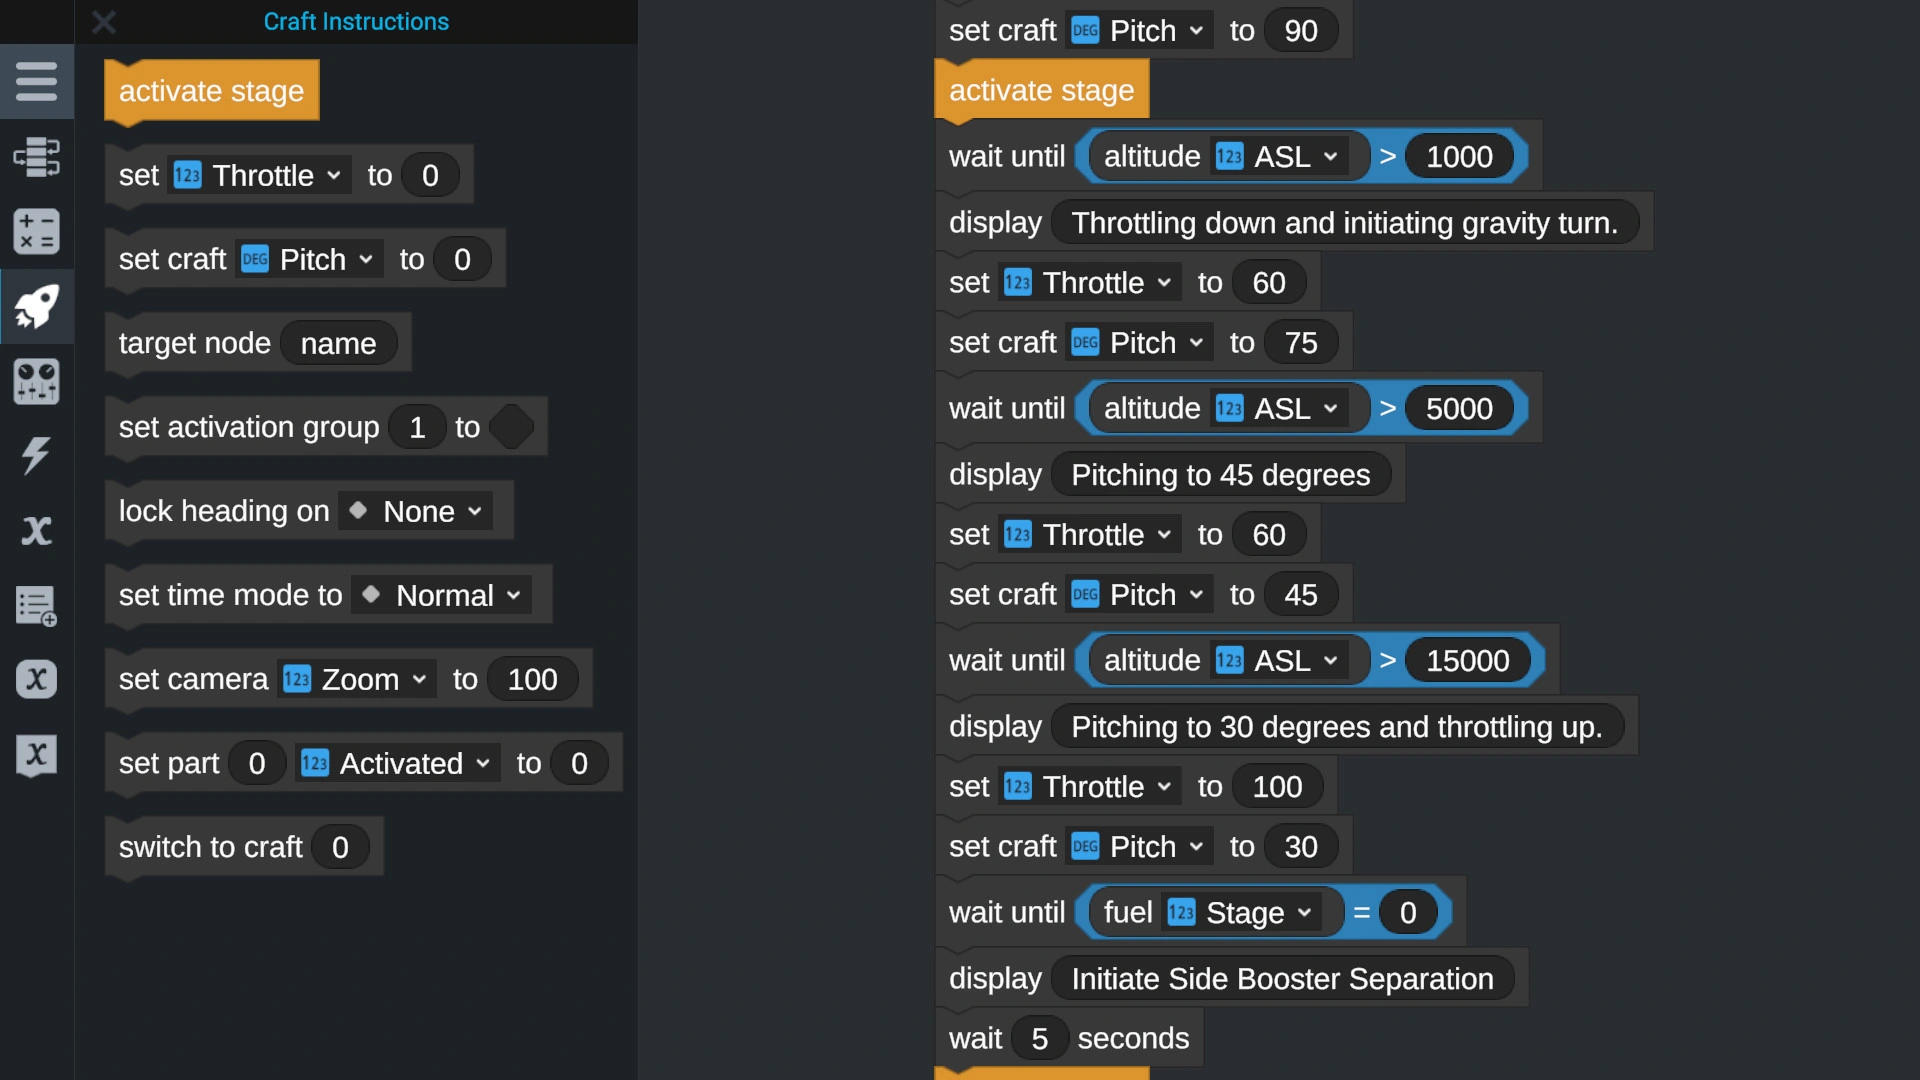Select the lightning bolt icon in sidebar

[36, 456]
